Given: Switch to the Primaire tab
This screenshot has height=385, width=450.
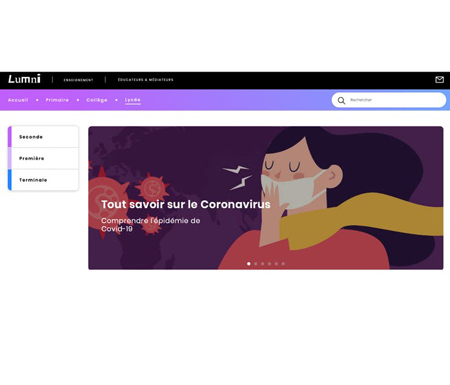Looking at the screenshot, I should coord(57,100).
